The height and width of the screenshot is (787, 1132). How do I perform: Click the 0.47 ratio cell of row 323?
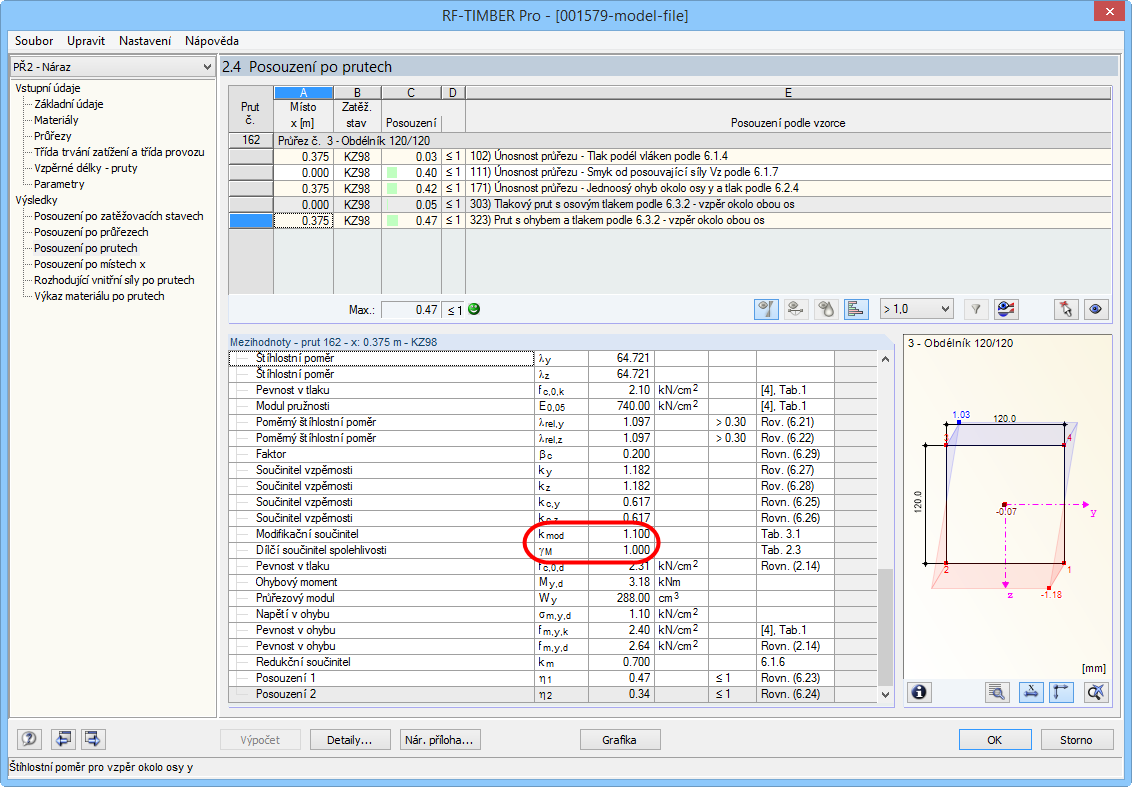click(412, 220)
